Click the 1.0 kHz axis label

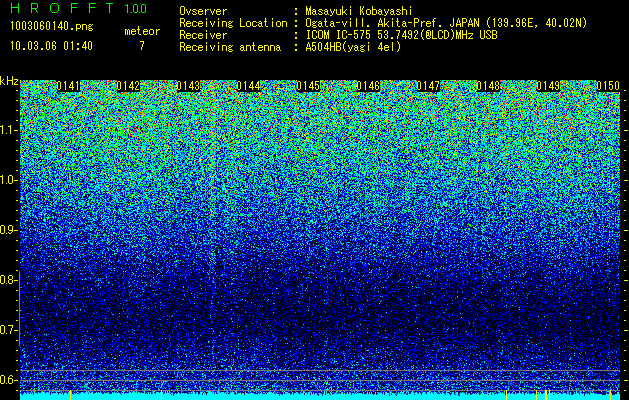[x=8, y=180]
